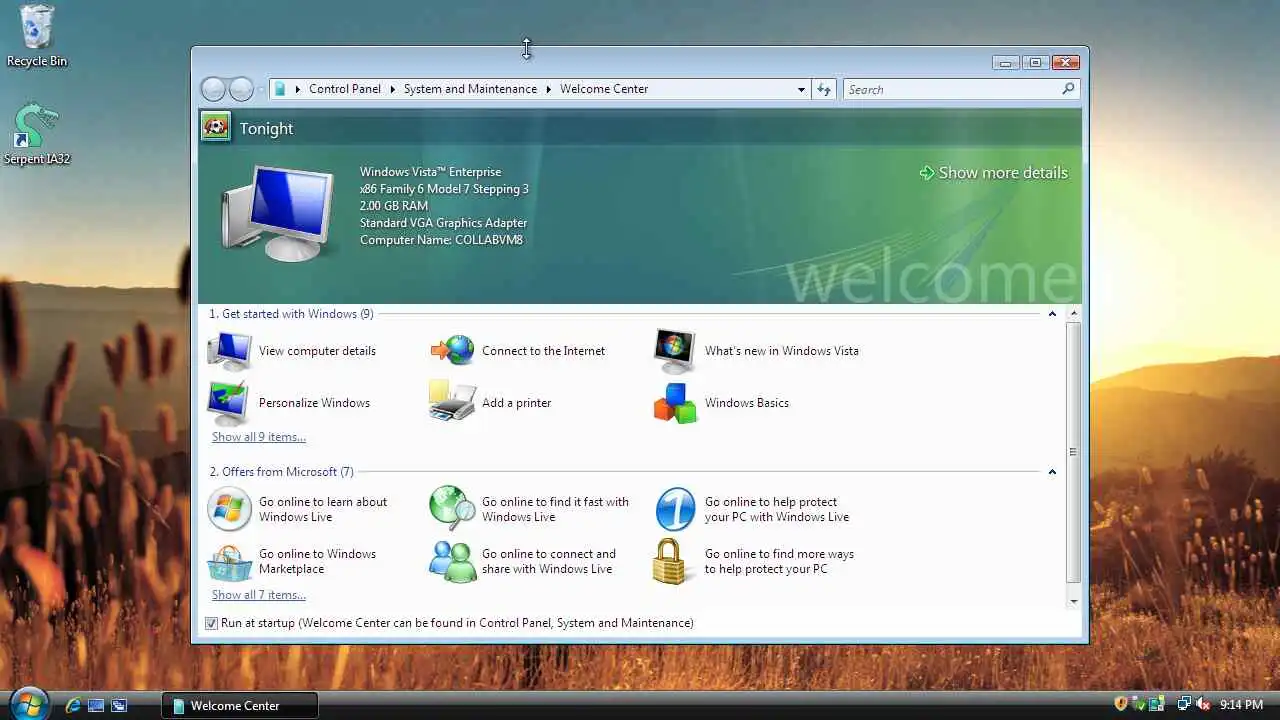
Task: Click the Welcome Center taskbar button
Action: (x=240, y=706)
